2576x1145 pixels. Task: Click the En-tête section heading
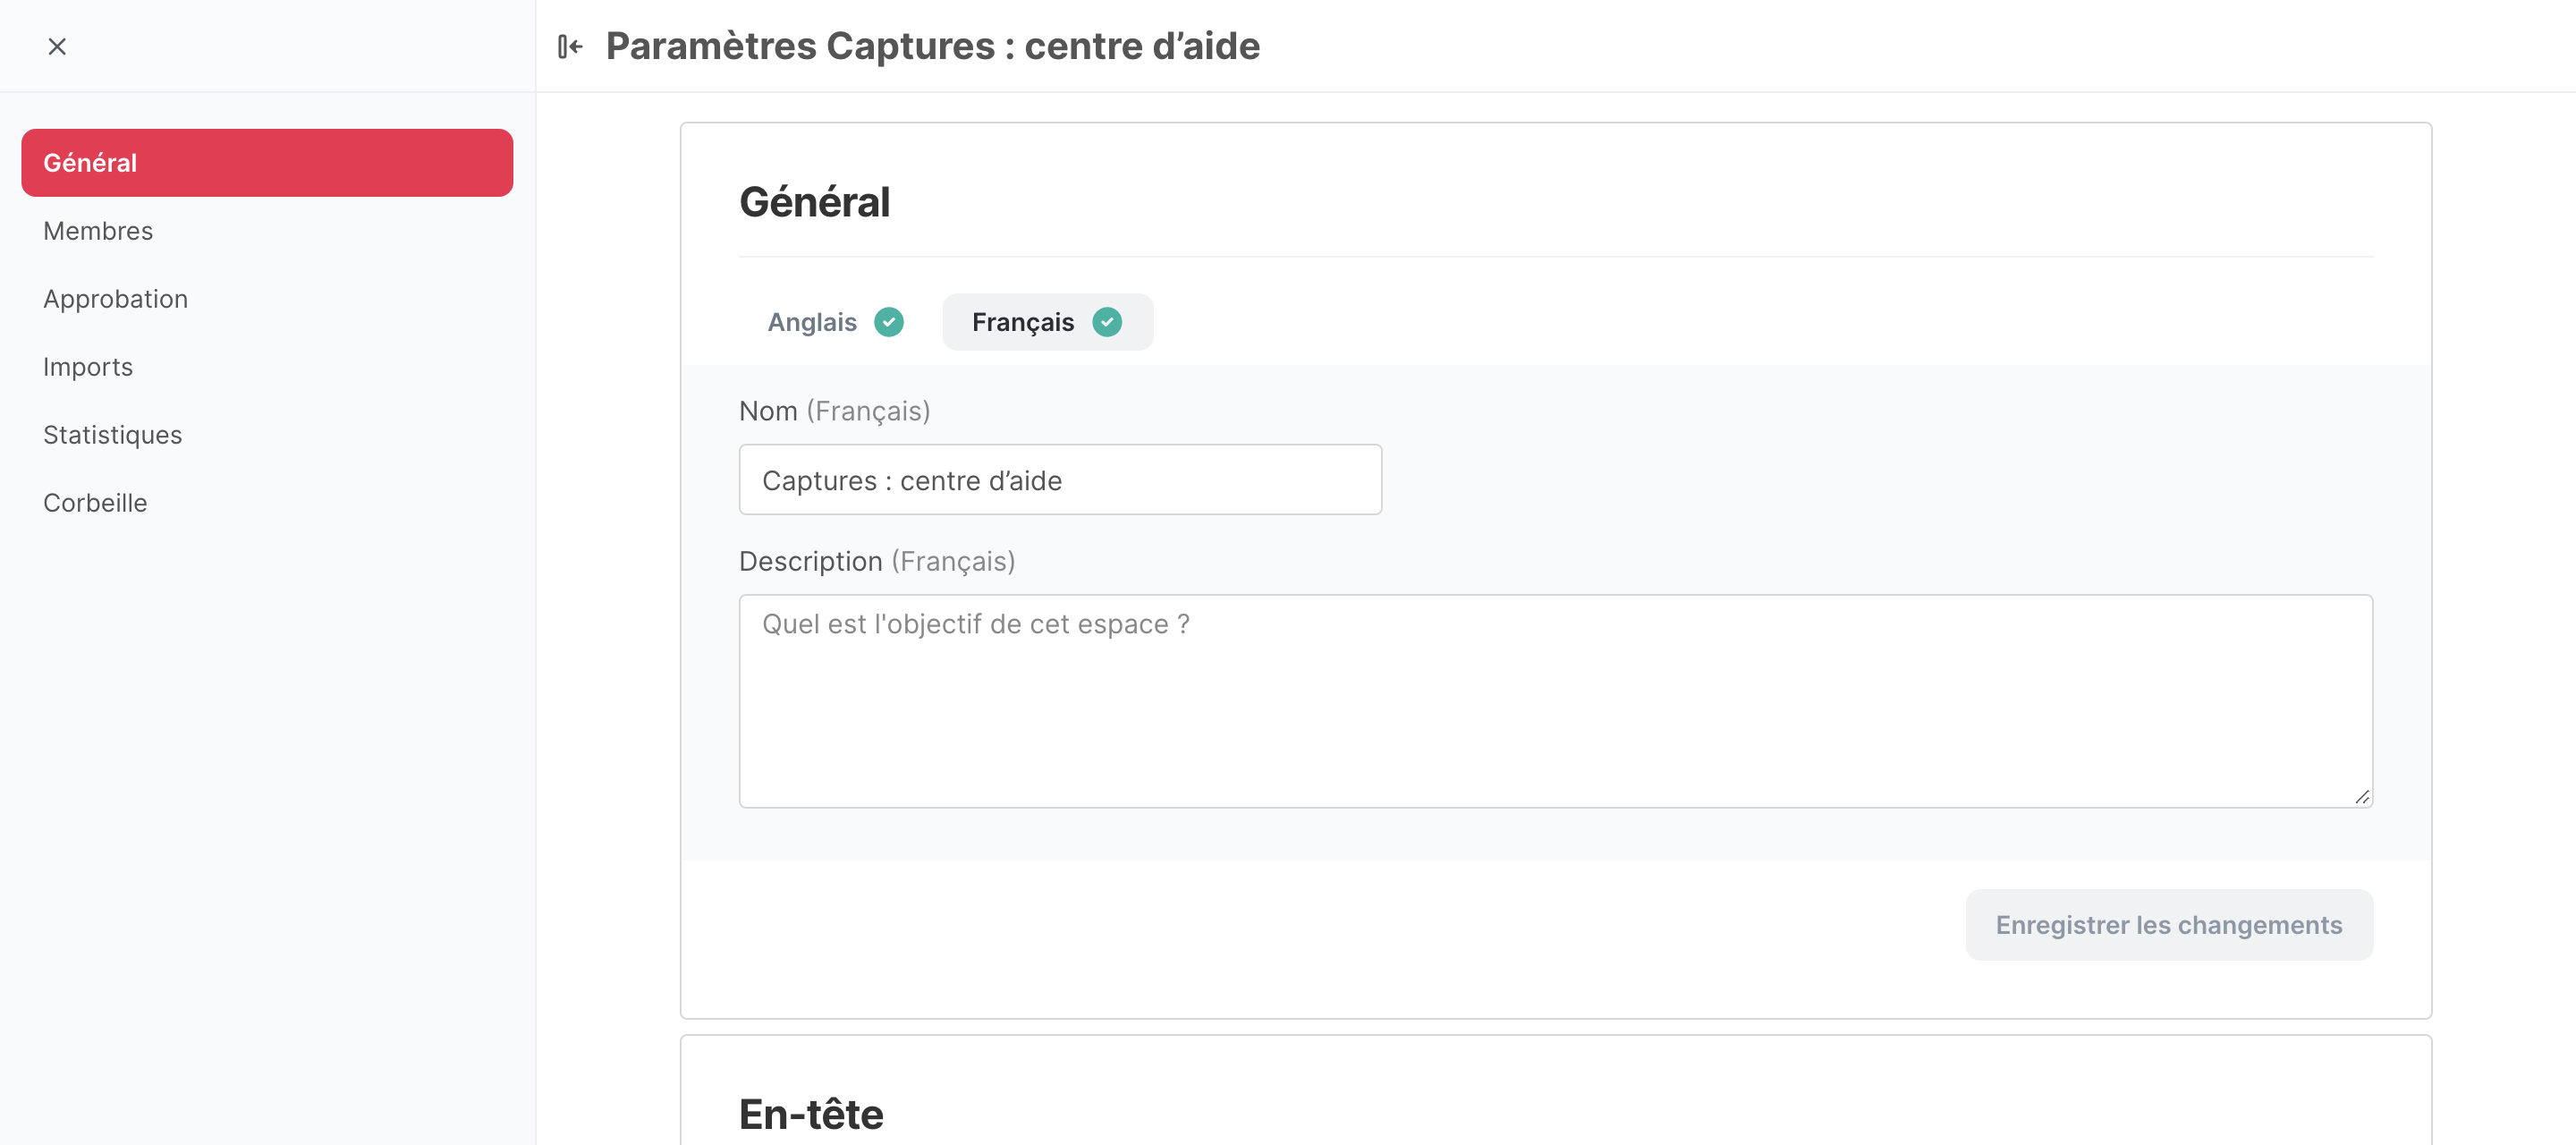pos(811,1114)
